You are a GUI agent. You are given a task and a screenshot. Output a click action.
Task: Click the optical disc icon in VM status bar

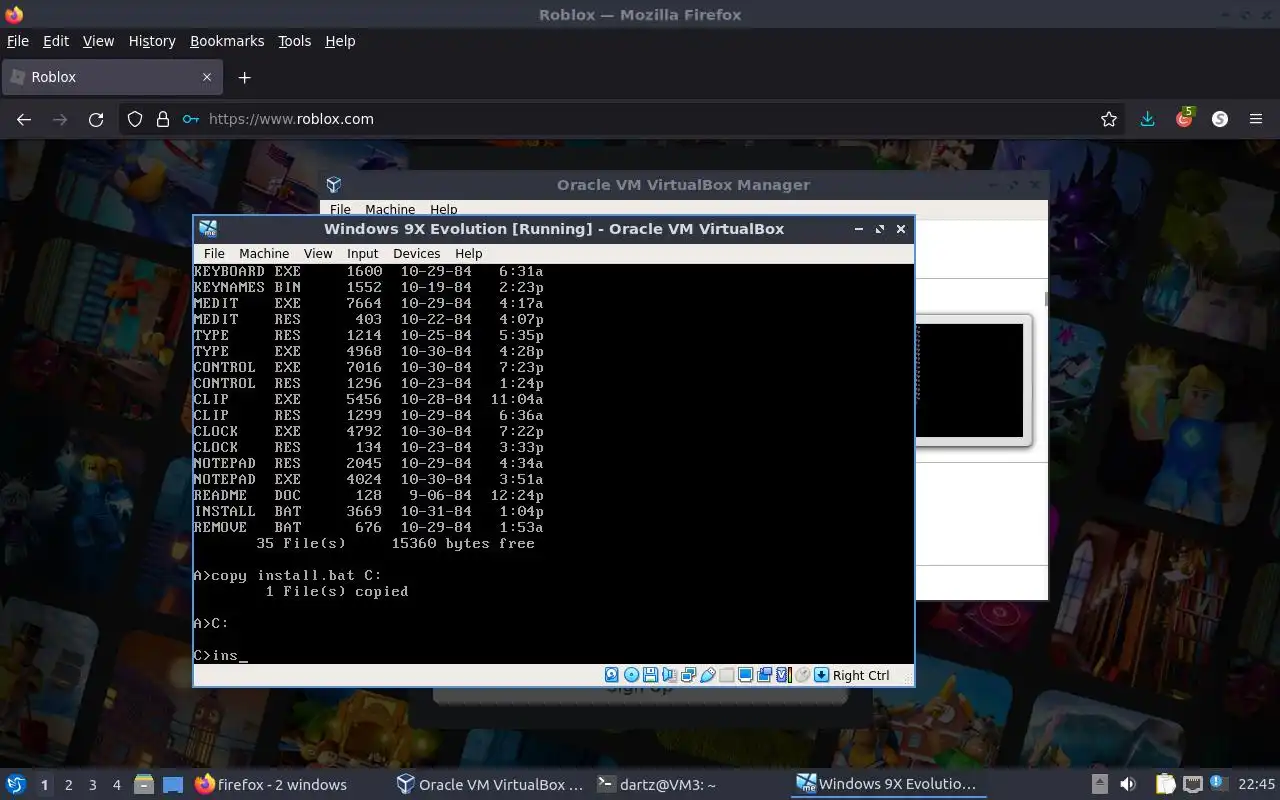(x=631, y=675)
